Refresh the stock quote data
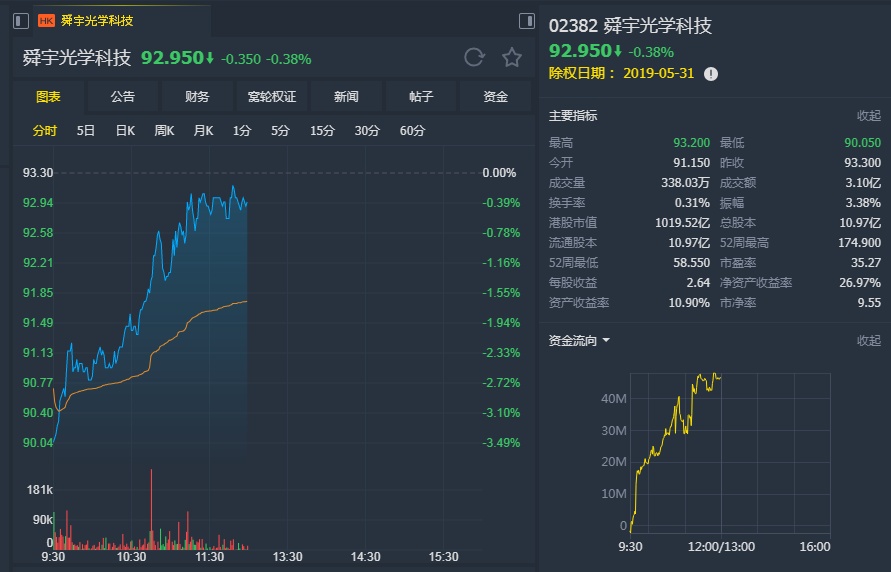The width and height of the screenshot is (891, 572). coord(474,58)
